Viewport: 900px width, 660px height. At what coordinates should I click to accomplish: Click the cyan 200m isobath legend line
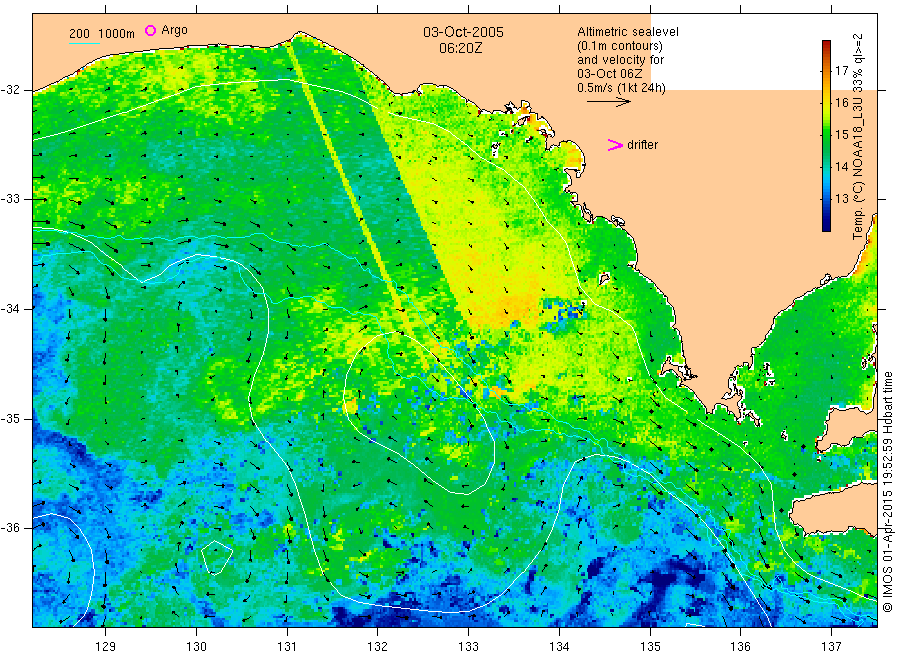coord(84,42)
